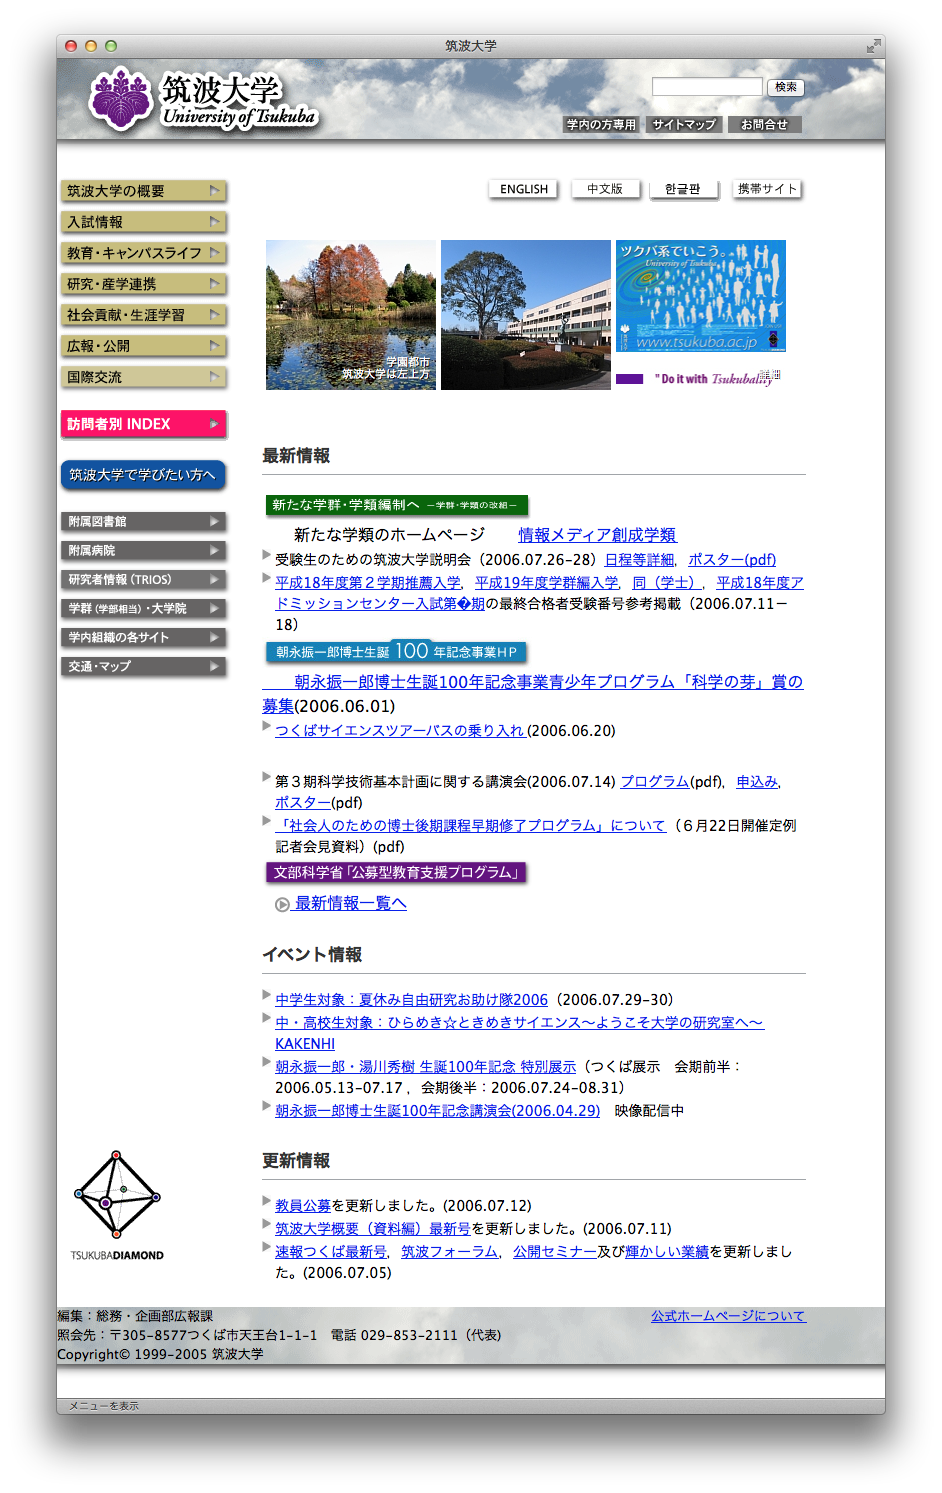Click the 文部科学省「公募型教育支援プログラム」 banner
This screenshot has height=1493, width=942.
pos(396,873)
